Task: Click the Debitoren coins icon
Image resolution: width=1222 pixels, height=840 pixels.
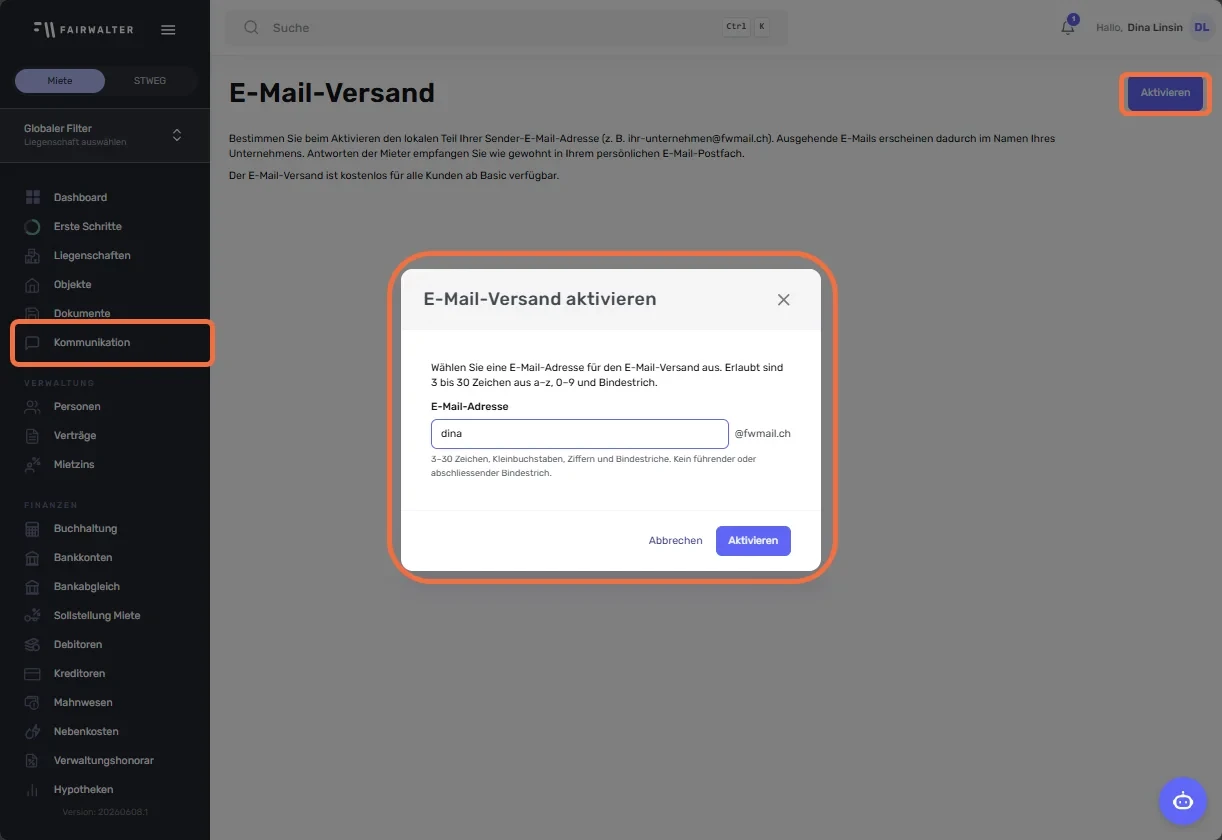Action: click(x=33, y=644)
